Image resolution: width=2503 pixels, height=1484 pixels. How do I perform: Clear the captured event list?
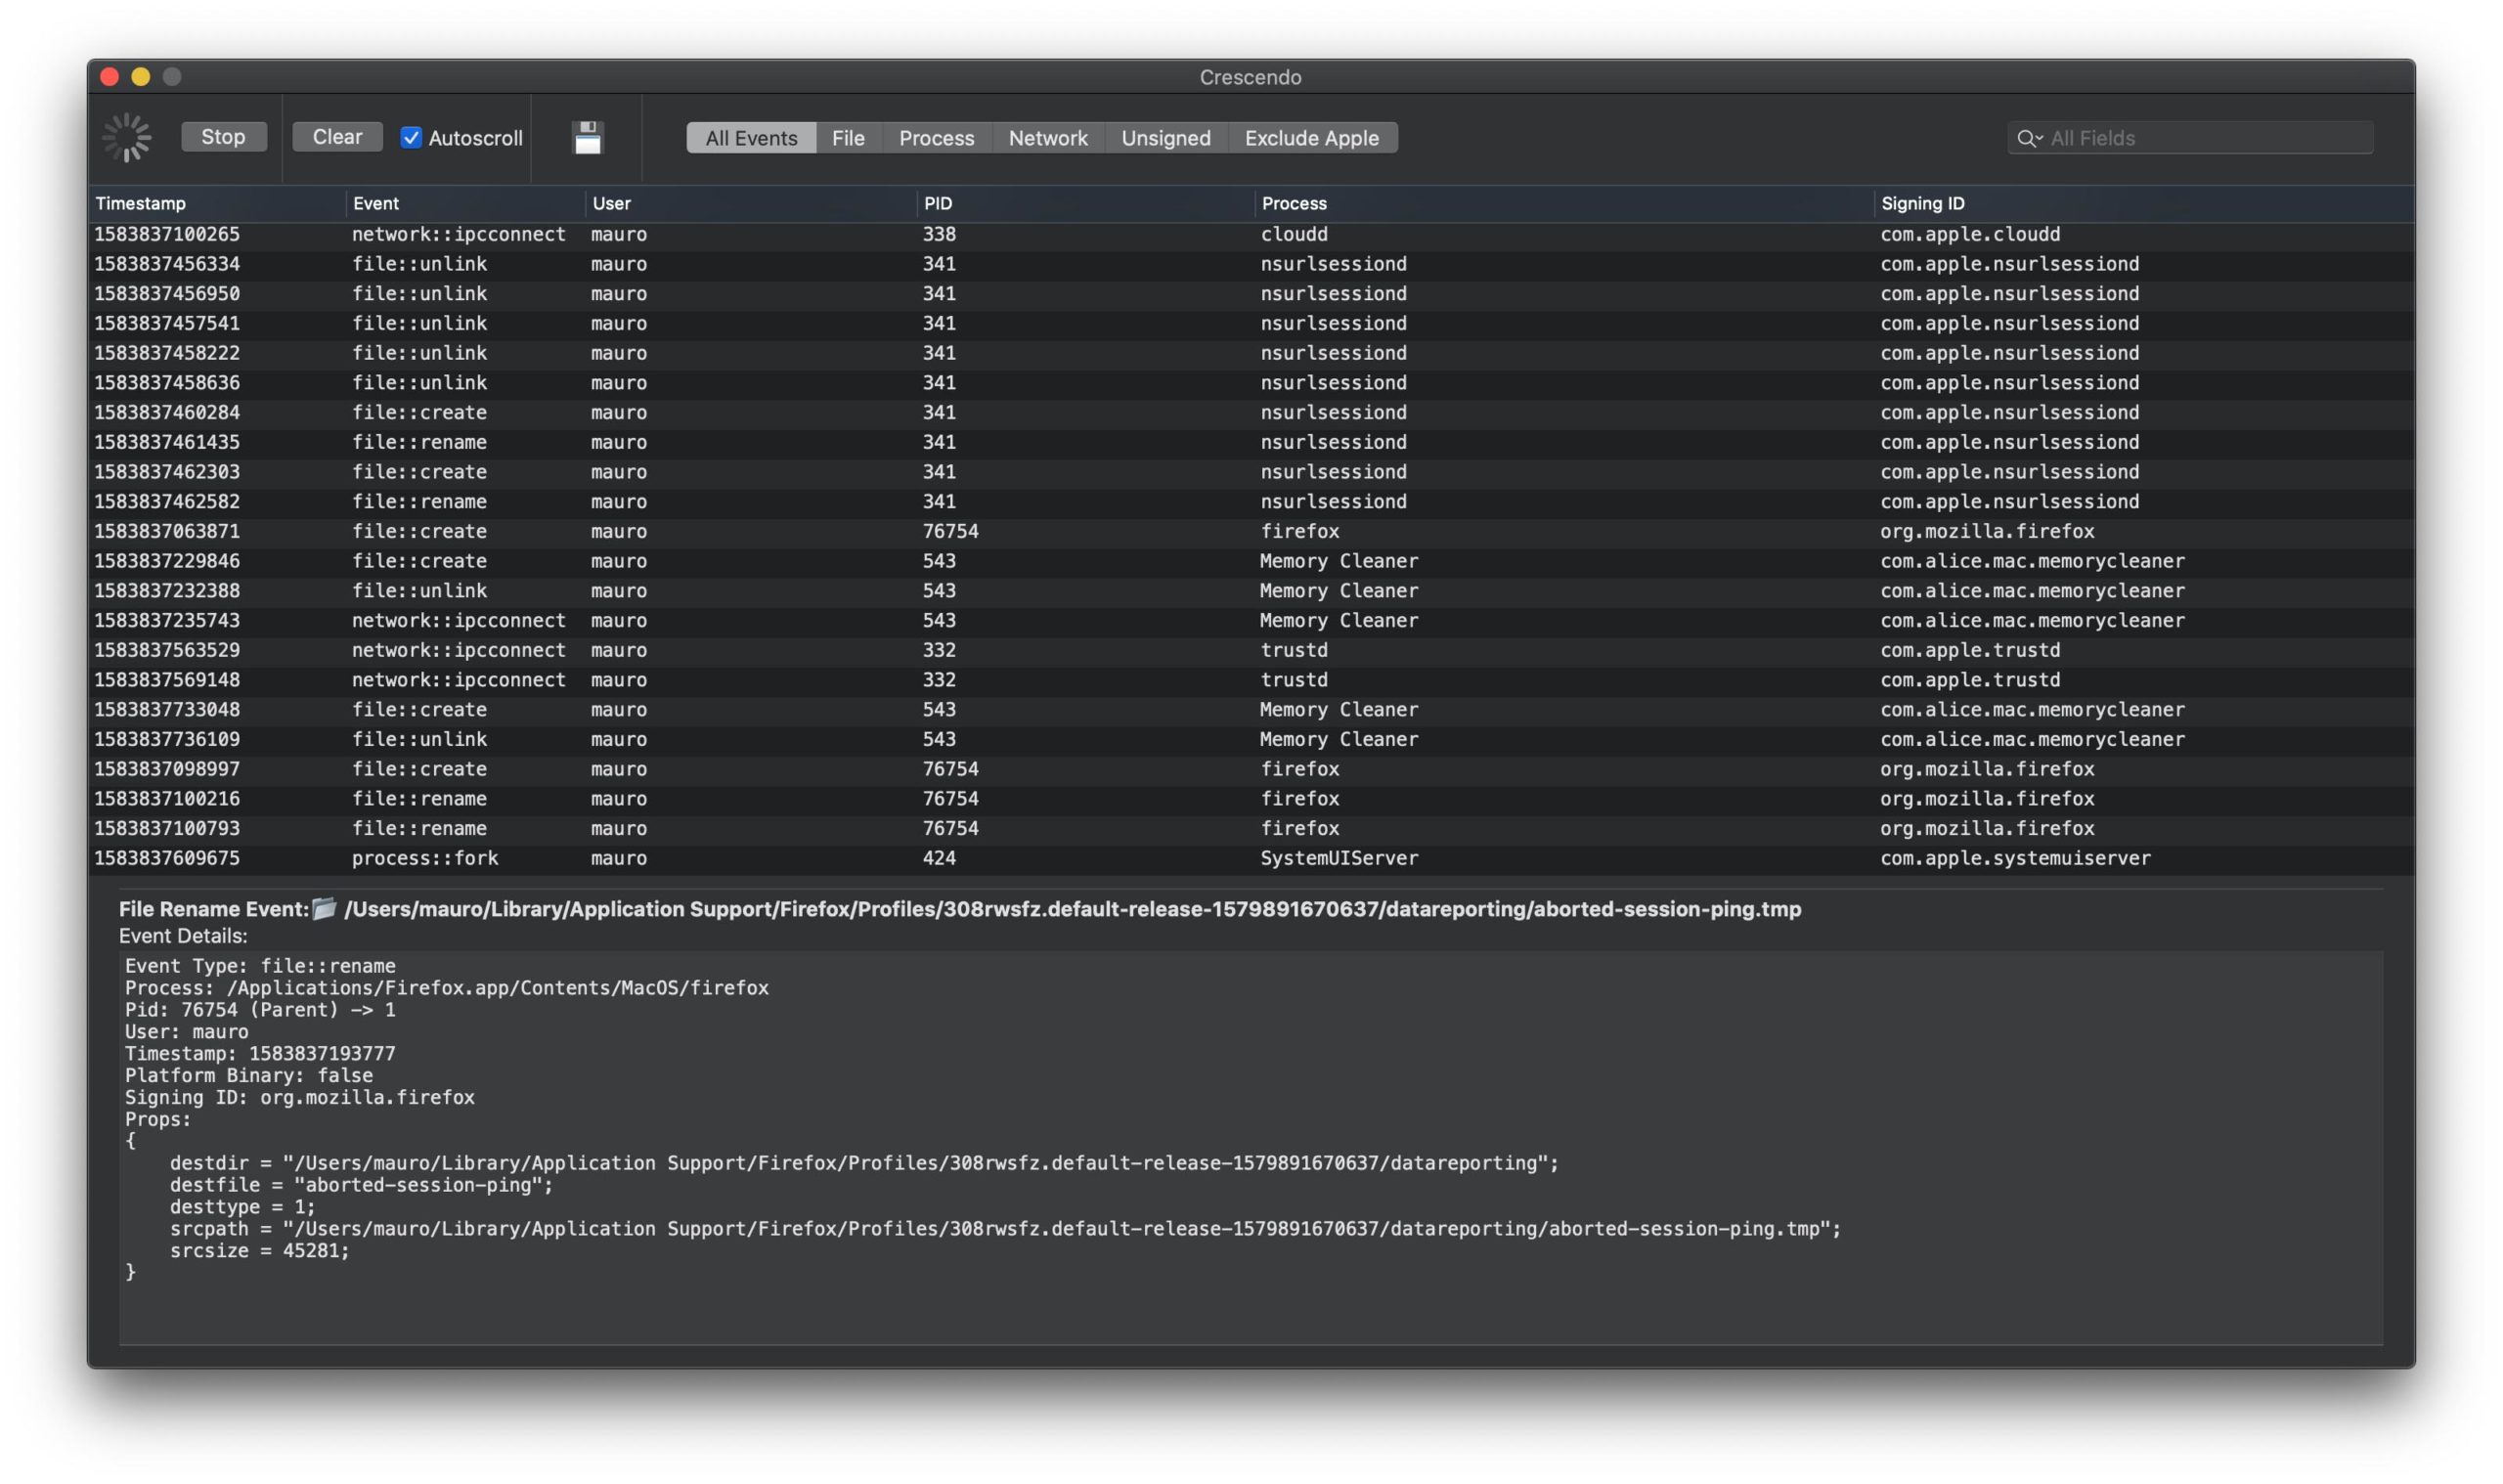[x=337, y=136]
